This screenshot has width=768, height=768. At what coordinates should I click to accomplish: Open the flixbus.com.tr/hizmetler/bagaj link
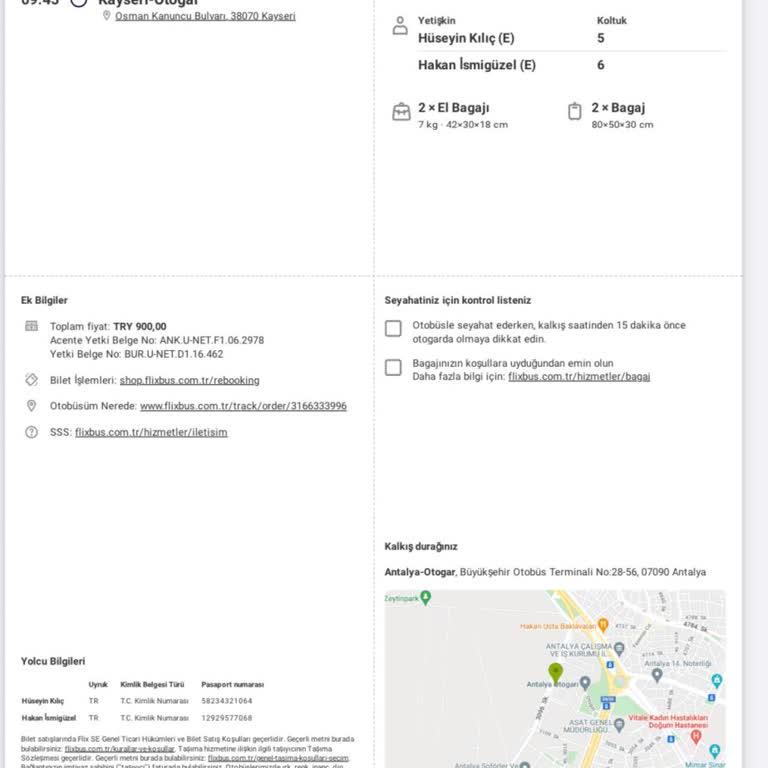click(x=579, y=376)
